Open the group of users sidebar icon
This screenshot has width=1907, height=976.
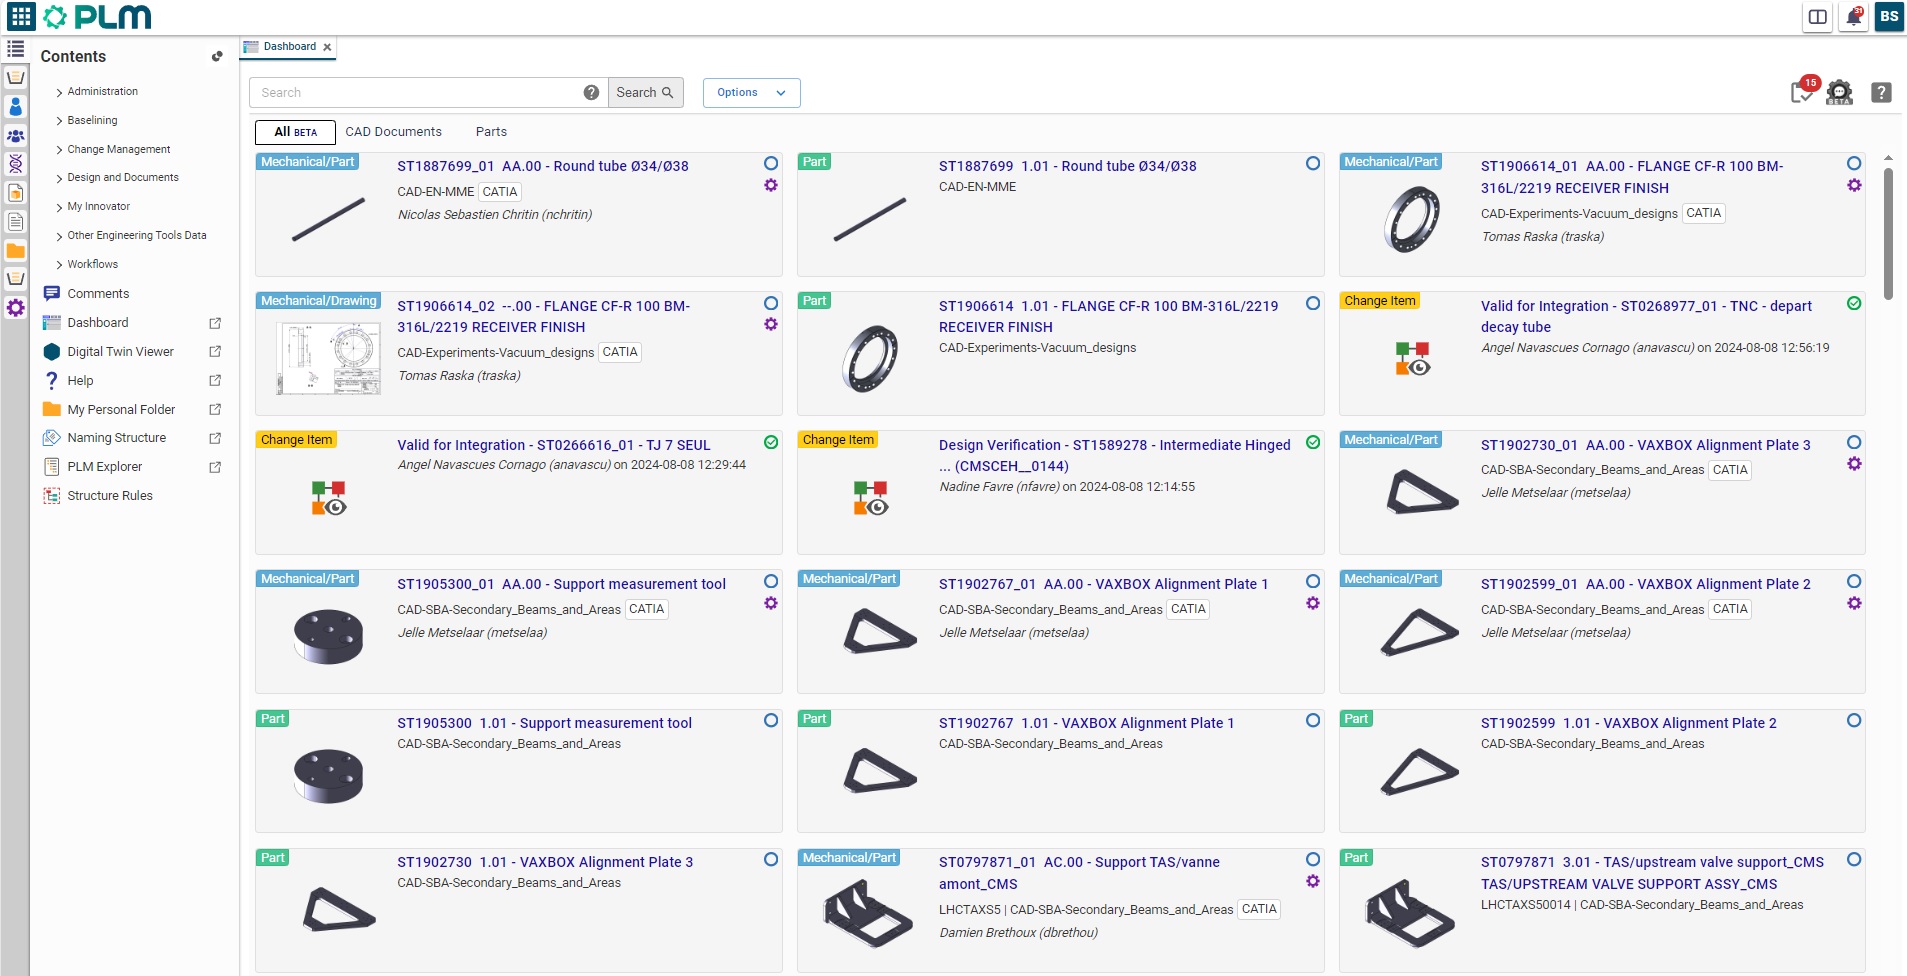point(15,135)
